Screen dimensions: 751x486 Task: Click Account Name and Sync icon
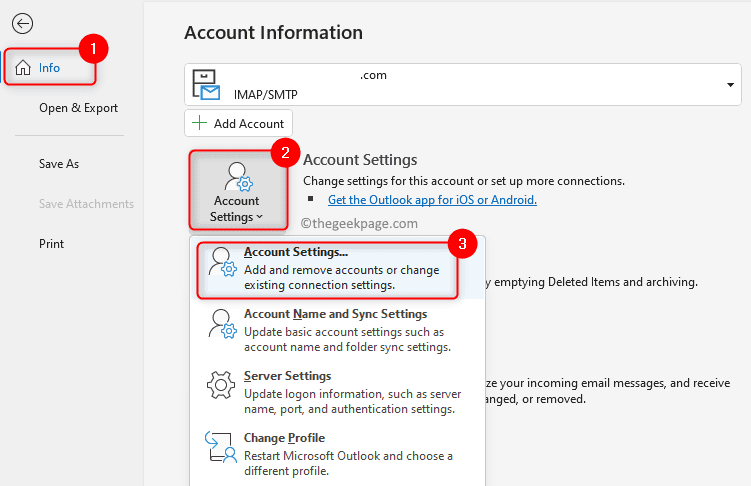tap(222, 324)
